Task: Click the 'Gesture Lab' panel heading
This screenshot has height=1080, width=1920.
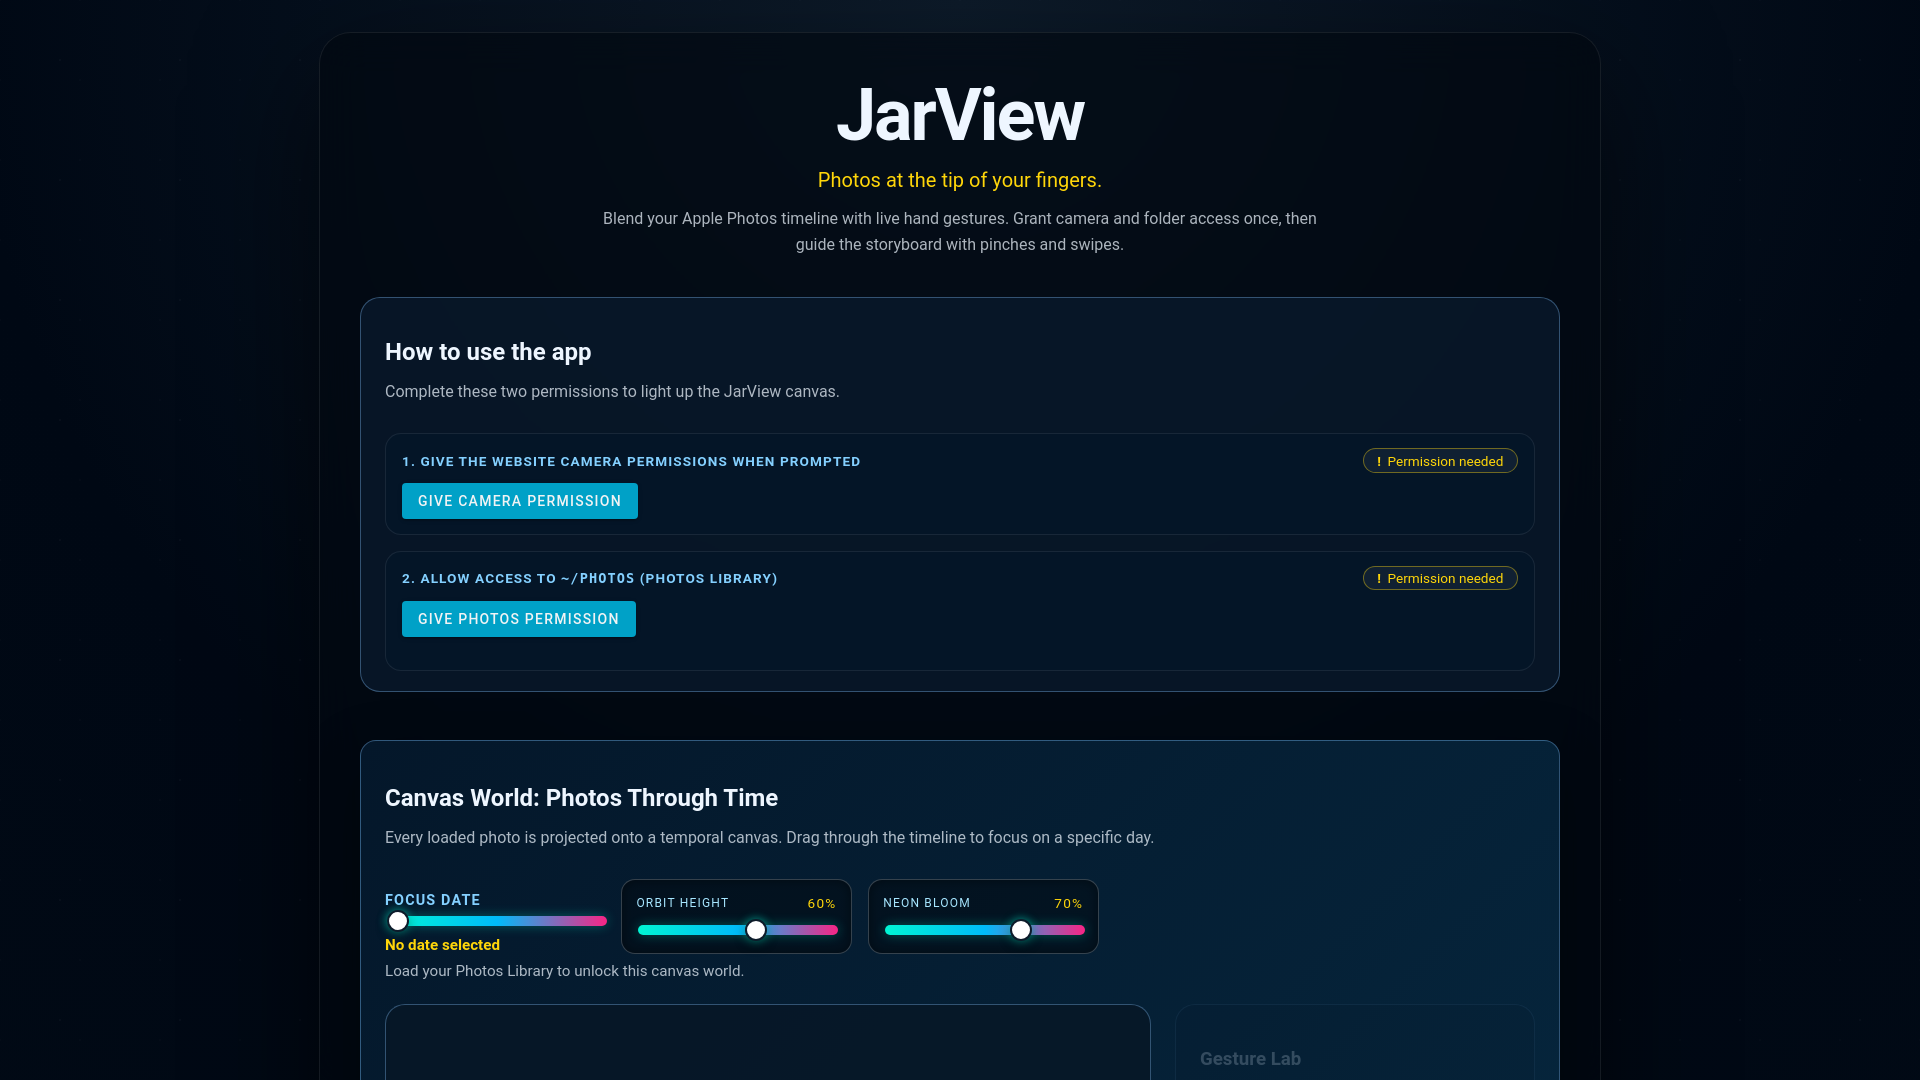Action: click(x=1250, y=1059)
